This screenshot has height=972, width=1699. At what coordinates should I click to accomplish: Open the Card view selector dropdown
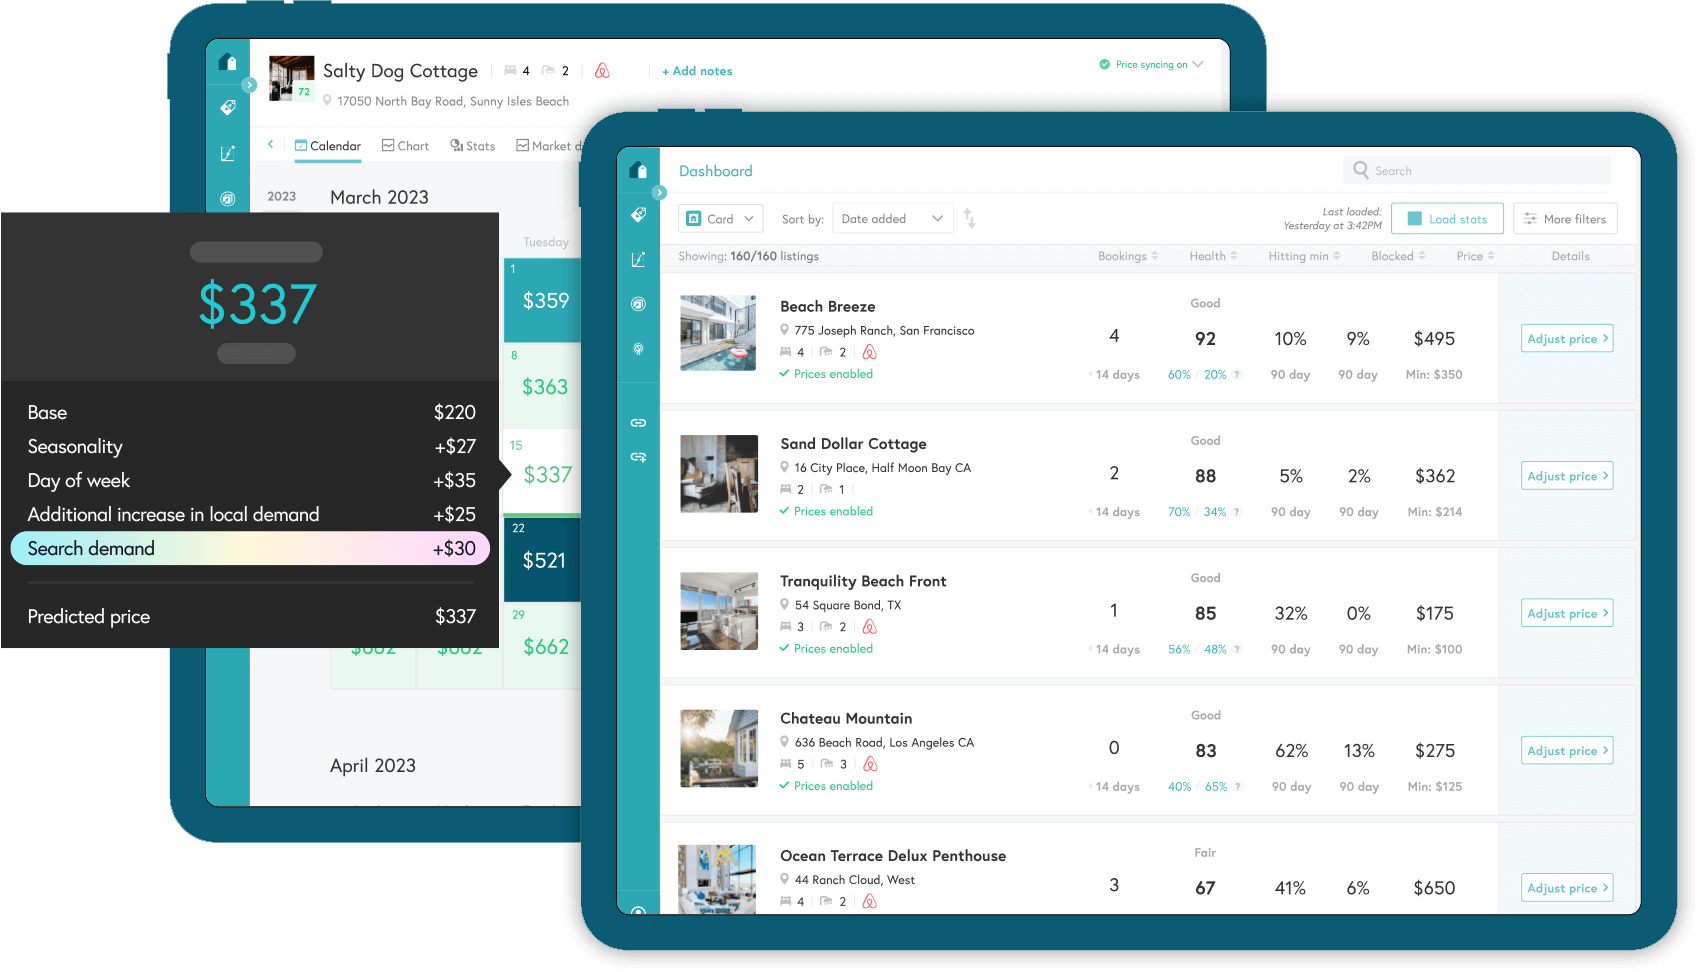[720, 218]
